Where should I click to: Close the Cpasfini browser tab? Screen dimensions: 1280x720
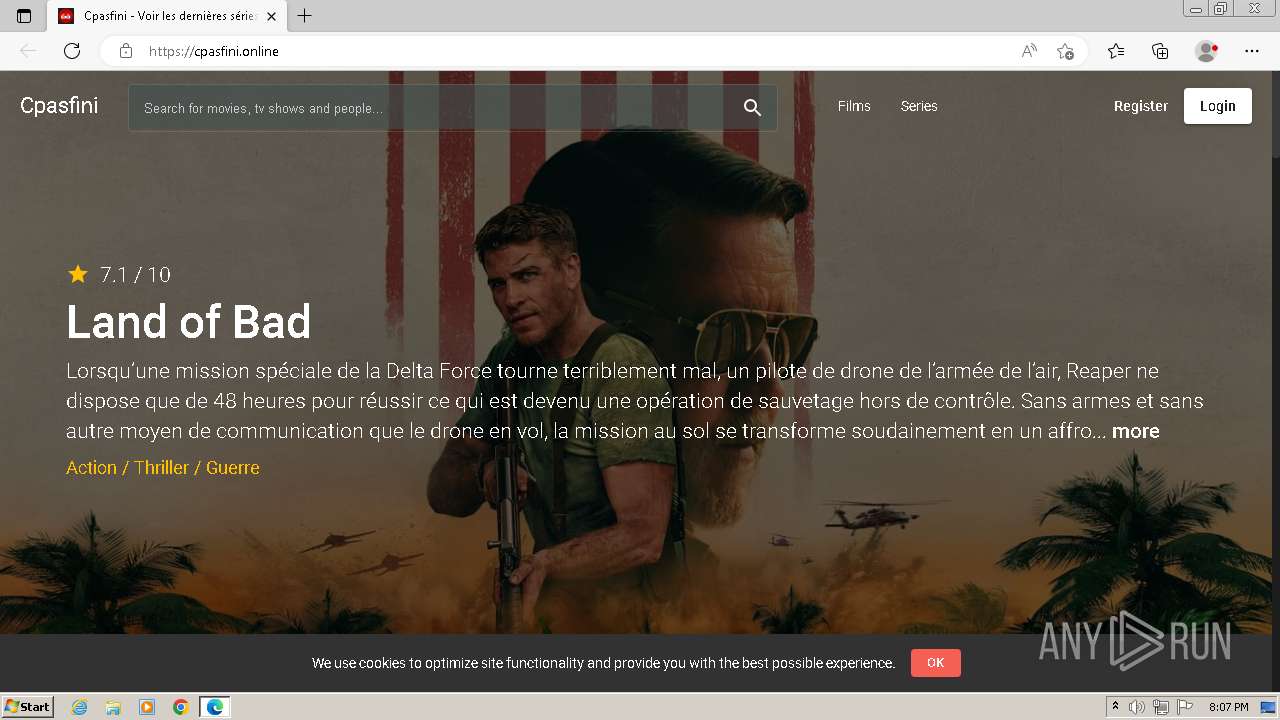click(271, 16)
